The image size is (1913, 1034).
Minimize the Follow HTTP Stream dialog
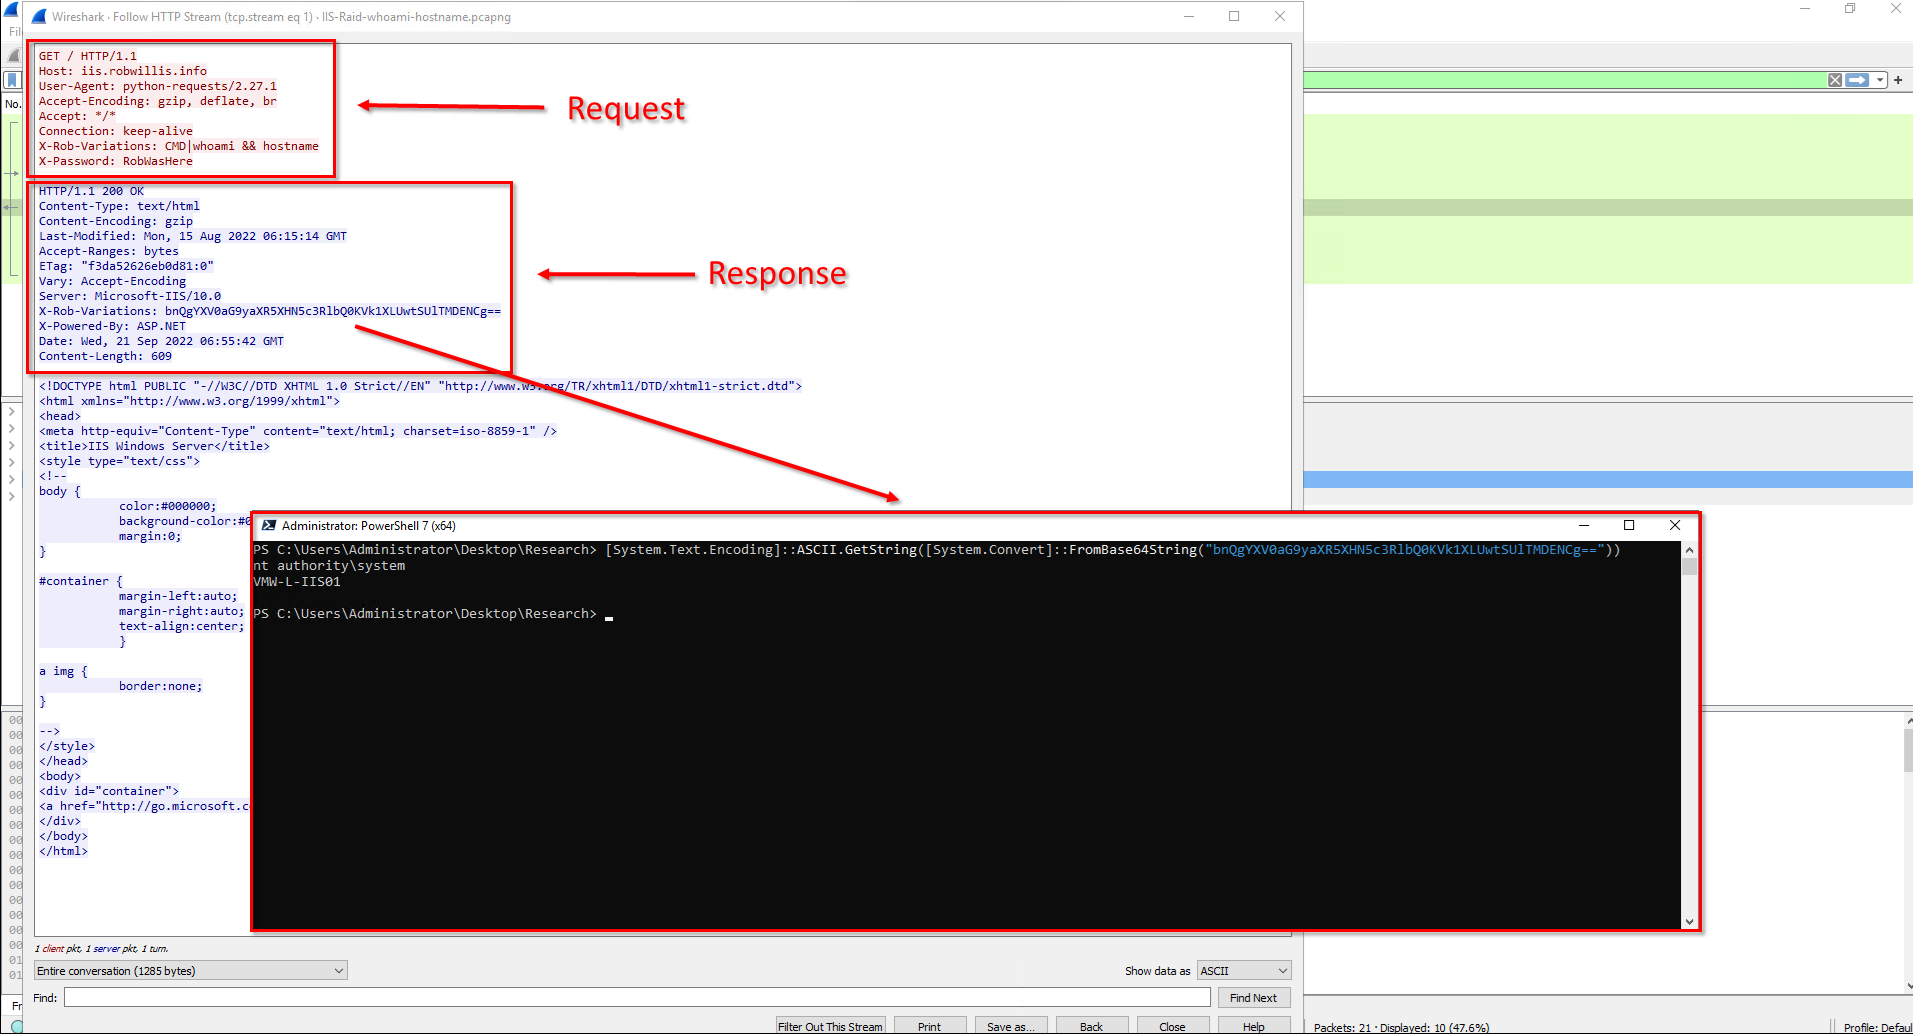[1189, 16]
